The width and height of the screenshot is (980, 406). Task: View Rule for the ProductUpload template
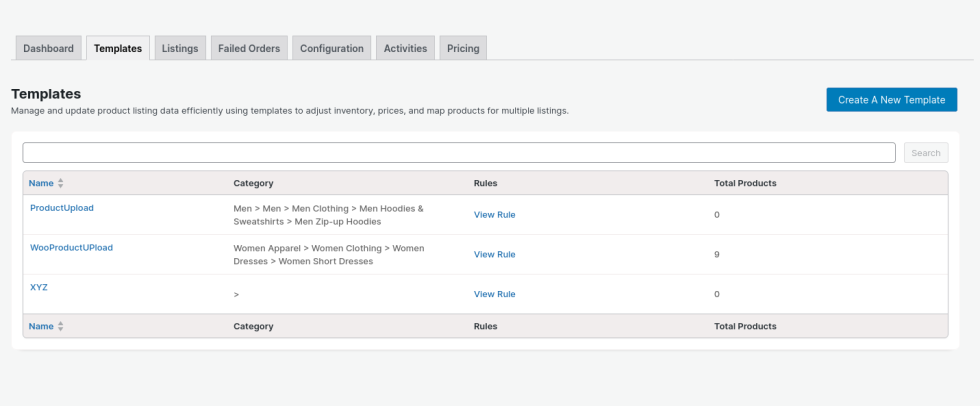click(x=494, y=215)
